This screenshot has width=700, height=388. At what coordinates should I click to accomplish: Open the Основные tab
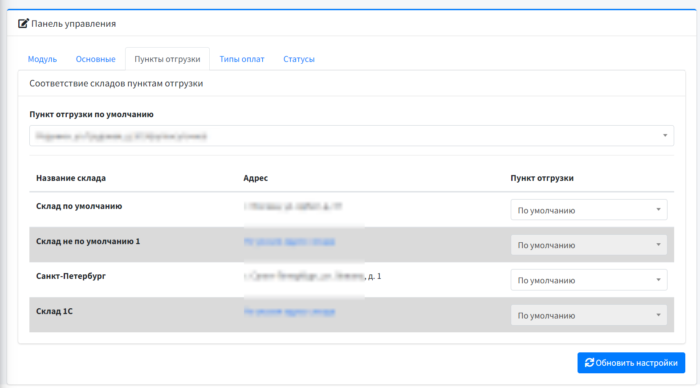[x=96, y=59]
